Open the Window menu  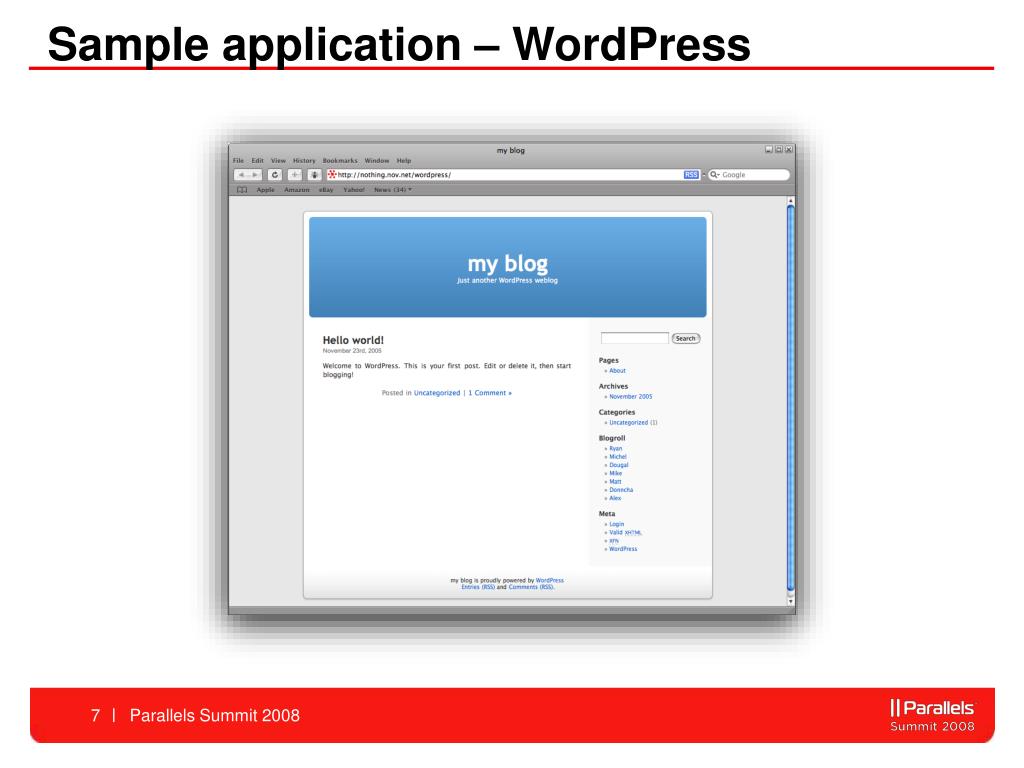377,161
